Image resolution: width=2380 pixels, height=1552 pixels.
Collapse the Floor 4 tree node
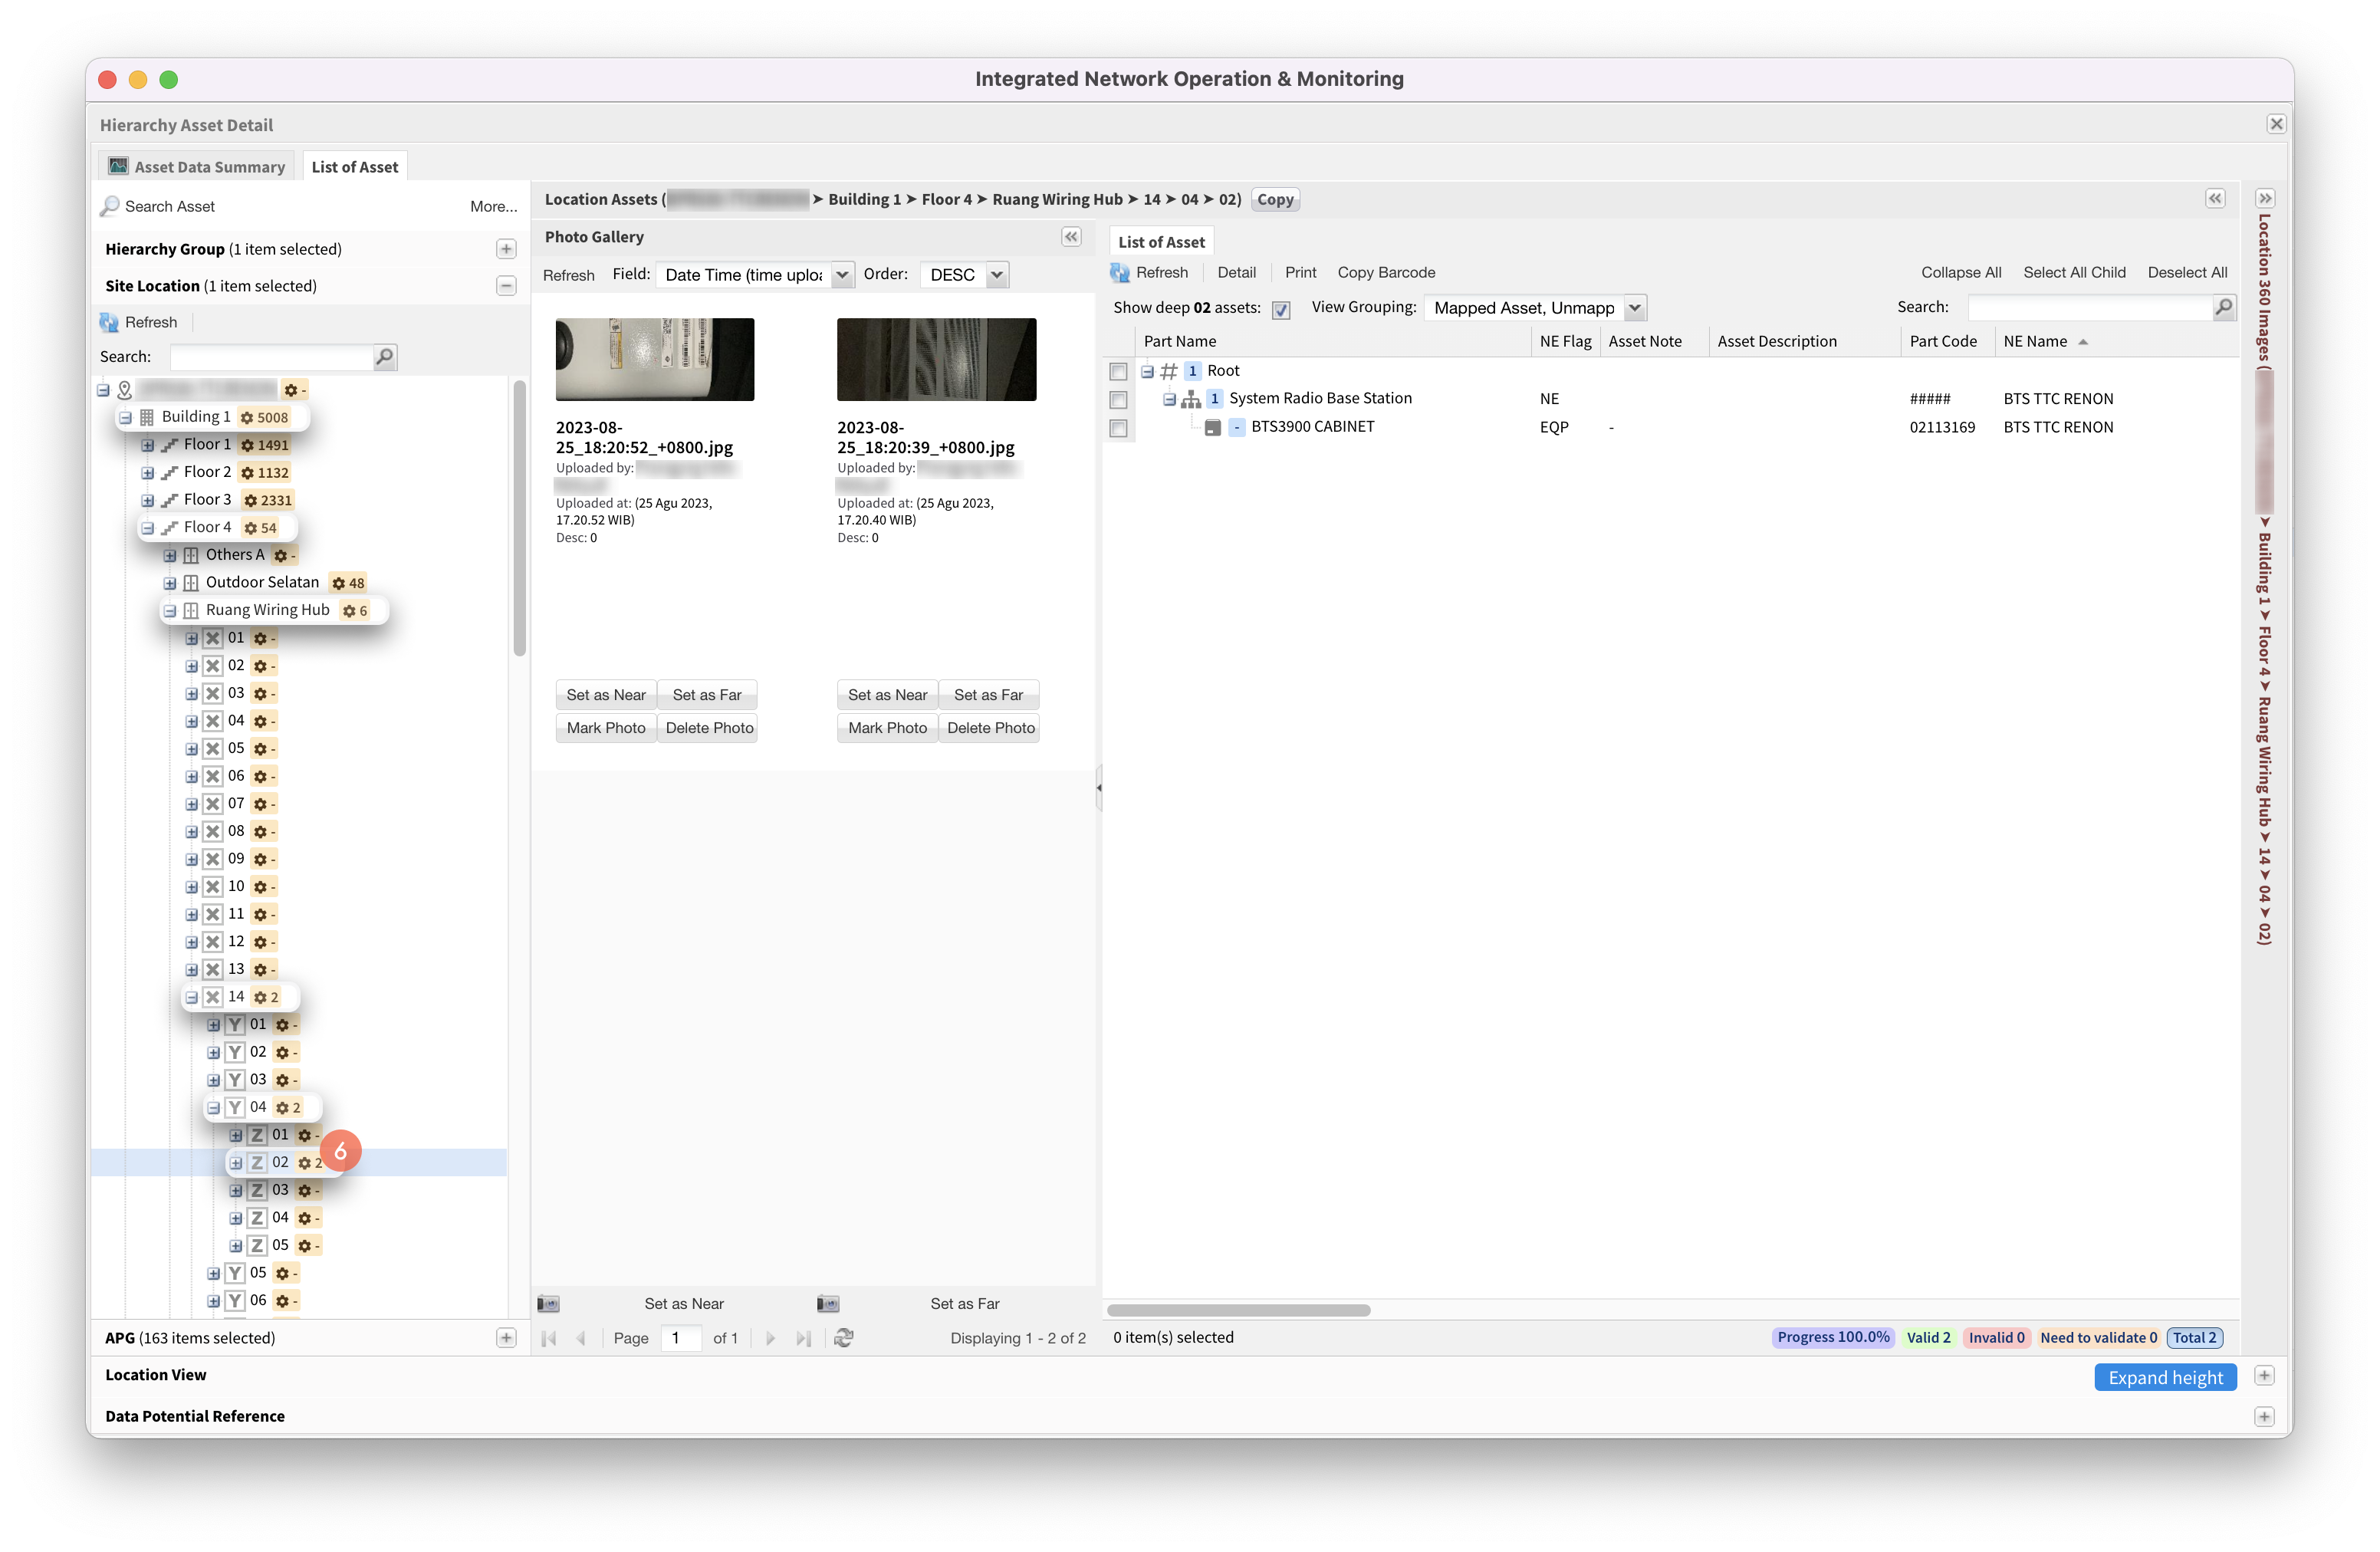(148, 528)
